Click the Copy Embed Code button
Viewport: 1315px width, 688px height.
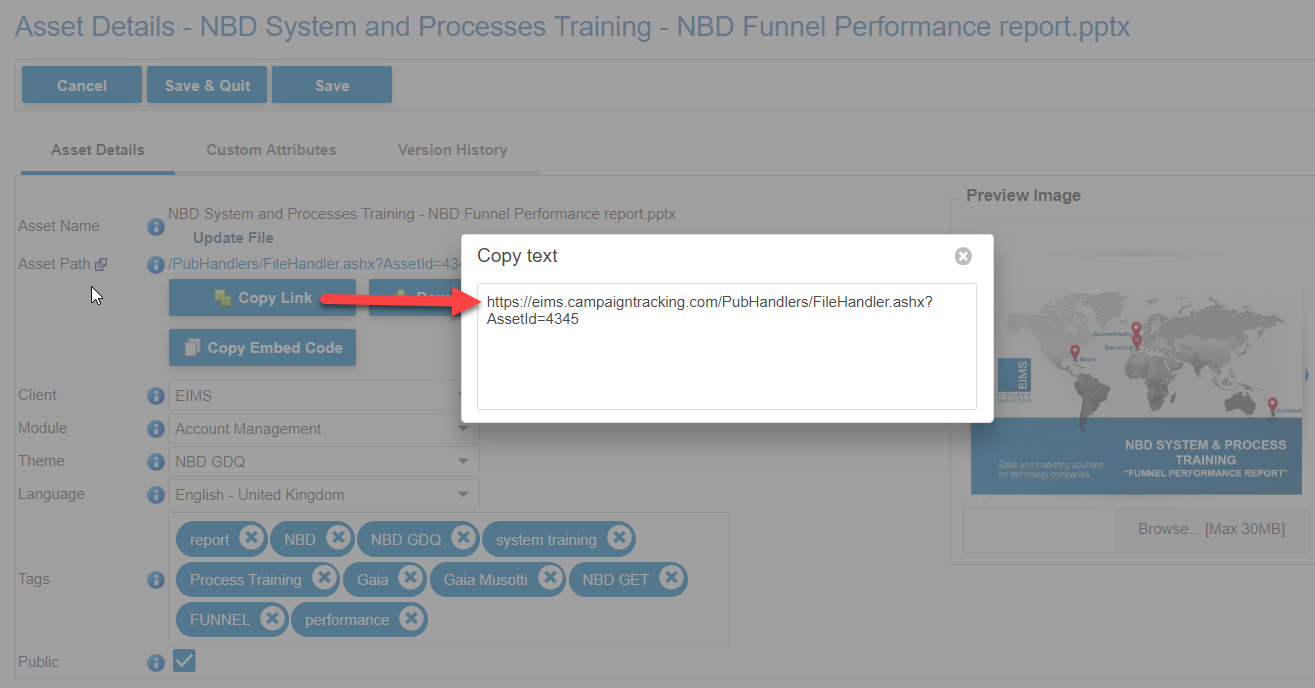(262, 348)
